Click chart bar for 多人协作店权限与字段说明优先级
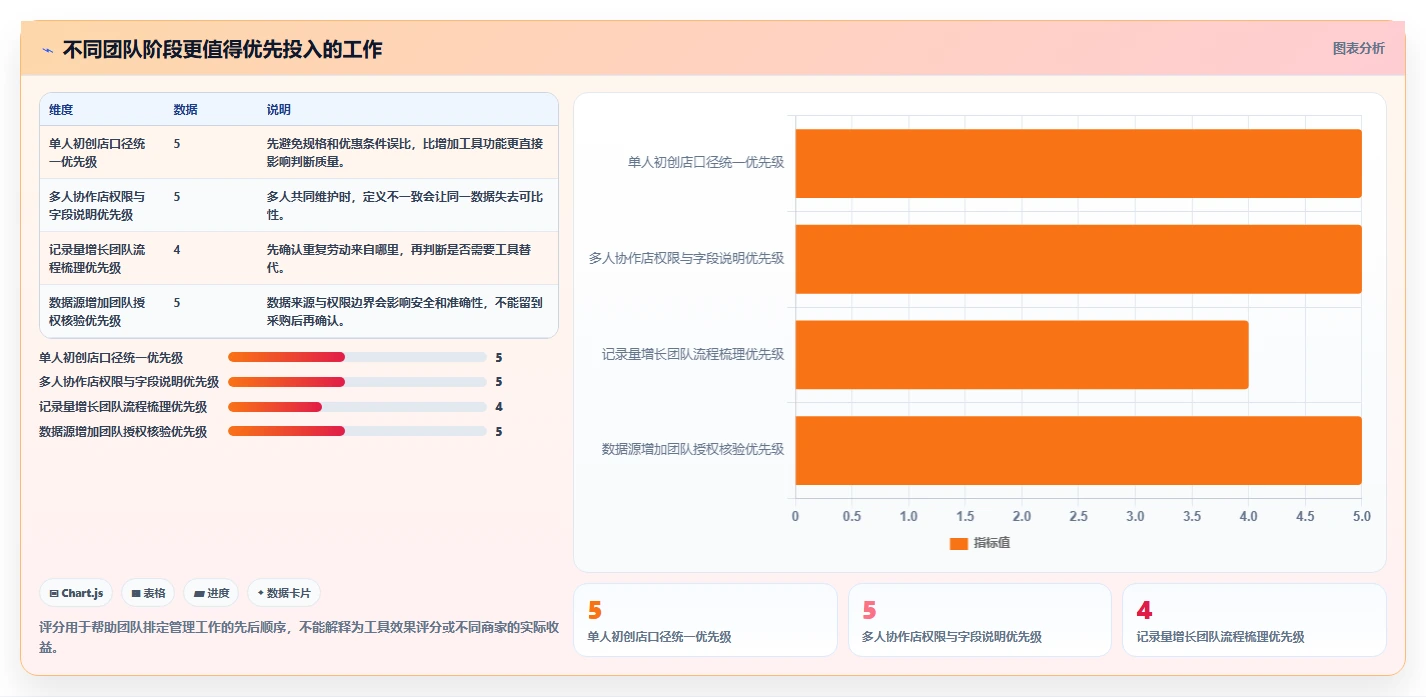 coord(1078,259)
